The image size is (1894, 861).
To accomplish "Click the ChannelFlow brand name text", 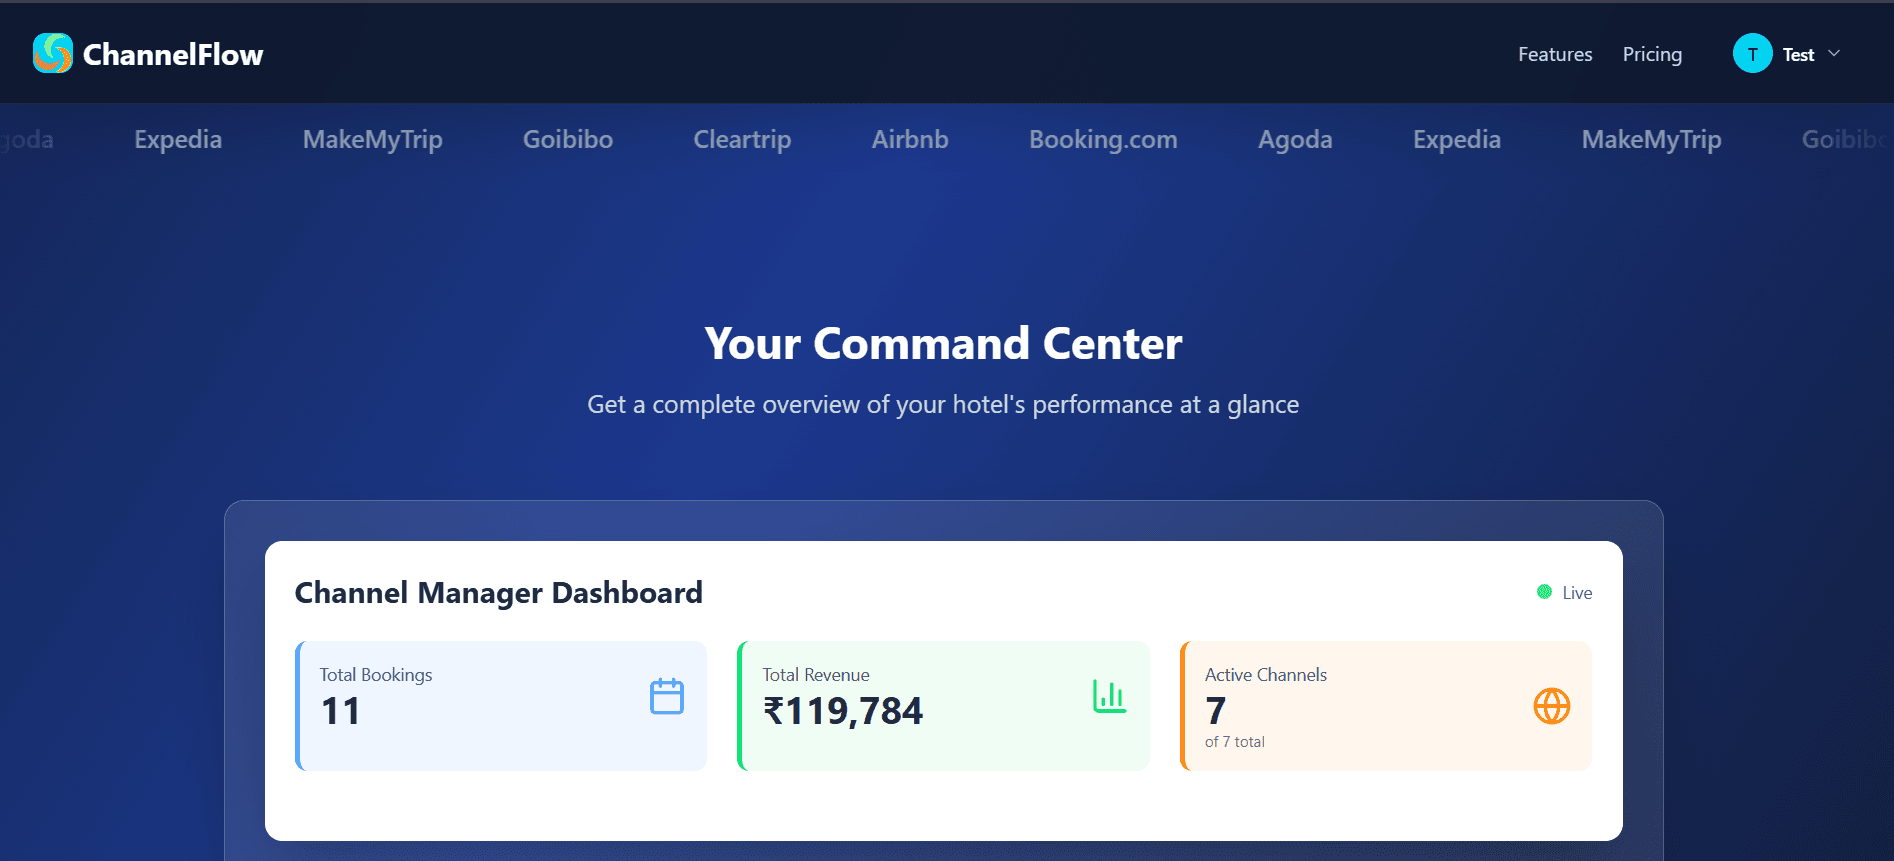I will point(173,55).
